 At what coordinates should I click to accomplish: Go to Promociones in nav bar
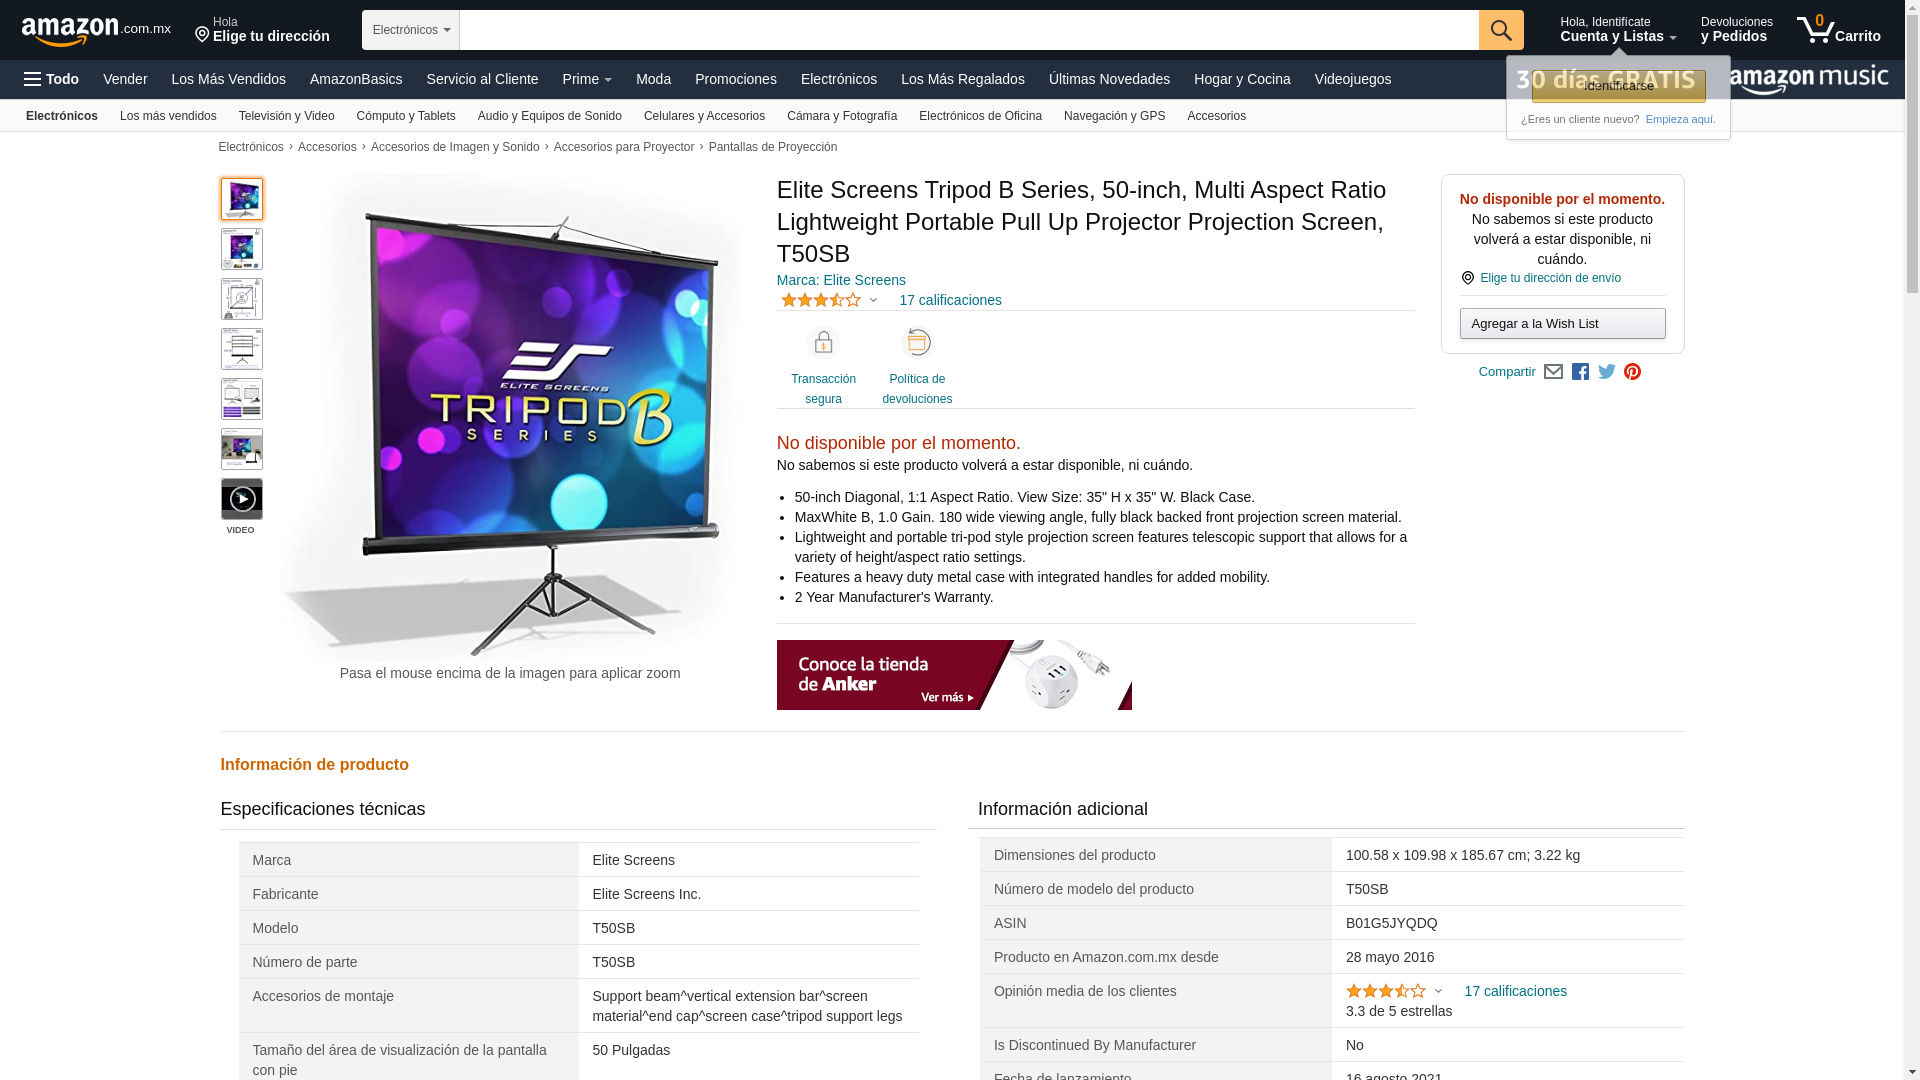point(736,79)
